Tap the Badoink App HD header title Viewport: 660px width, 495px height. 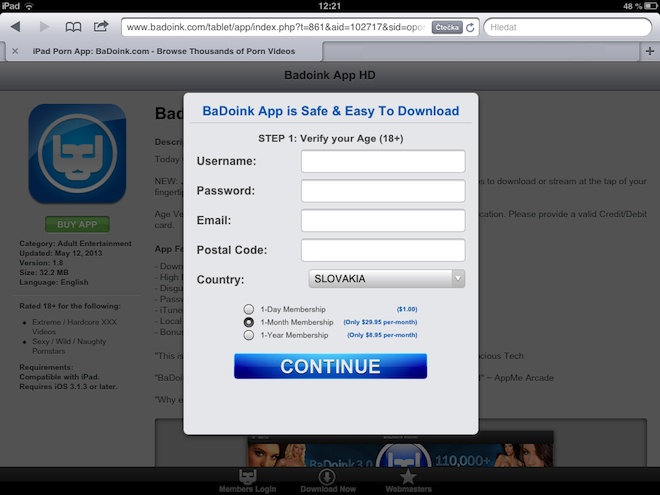click(330, 75)
